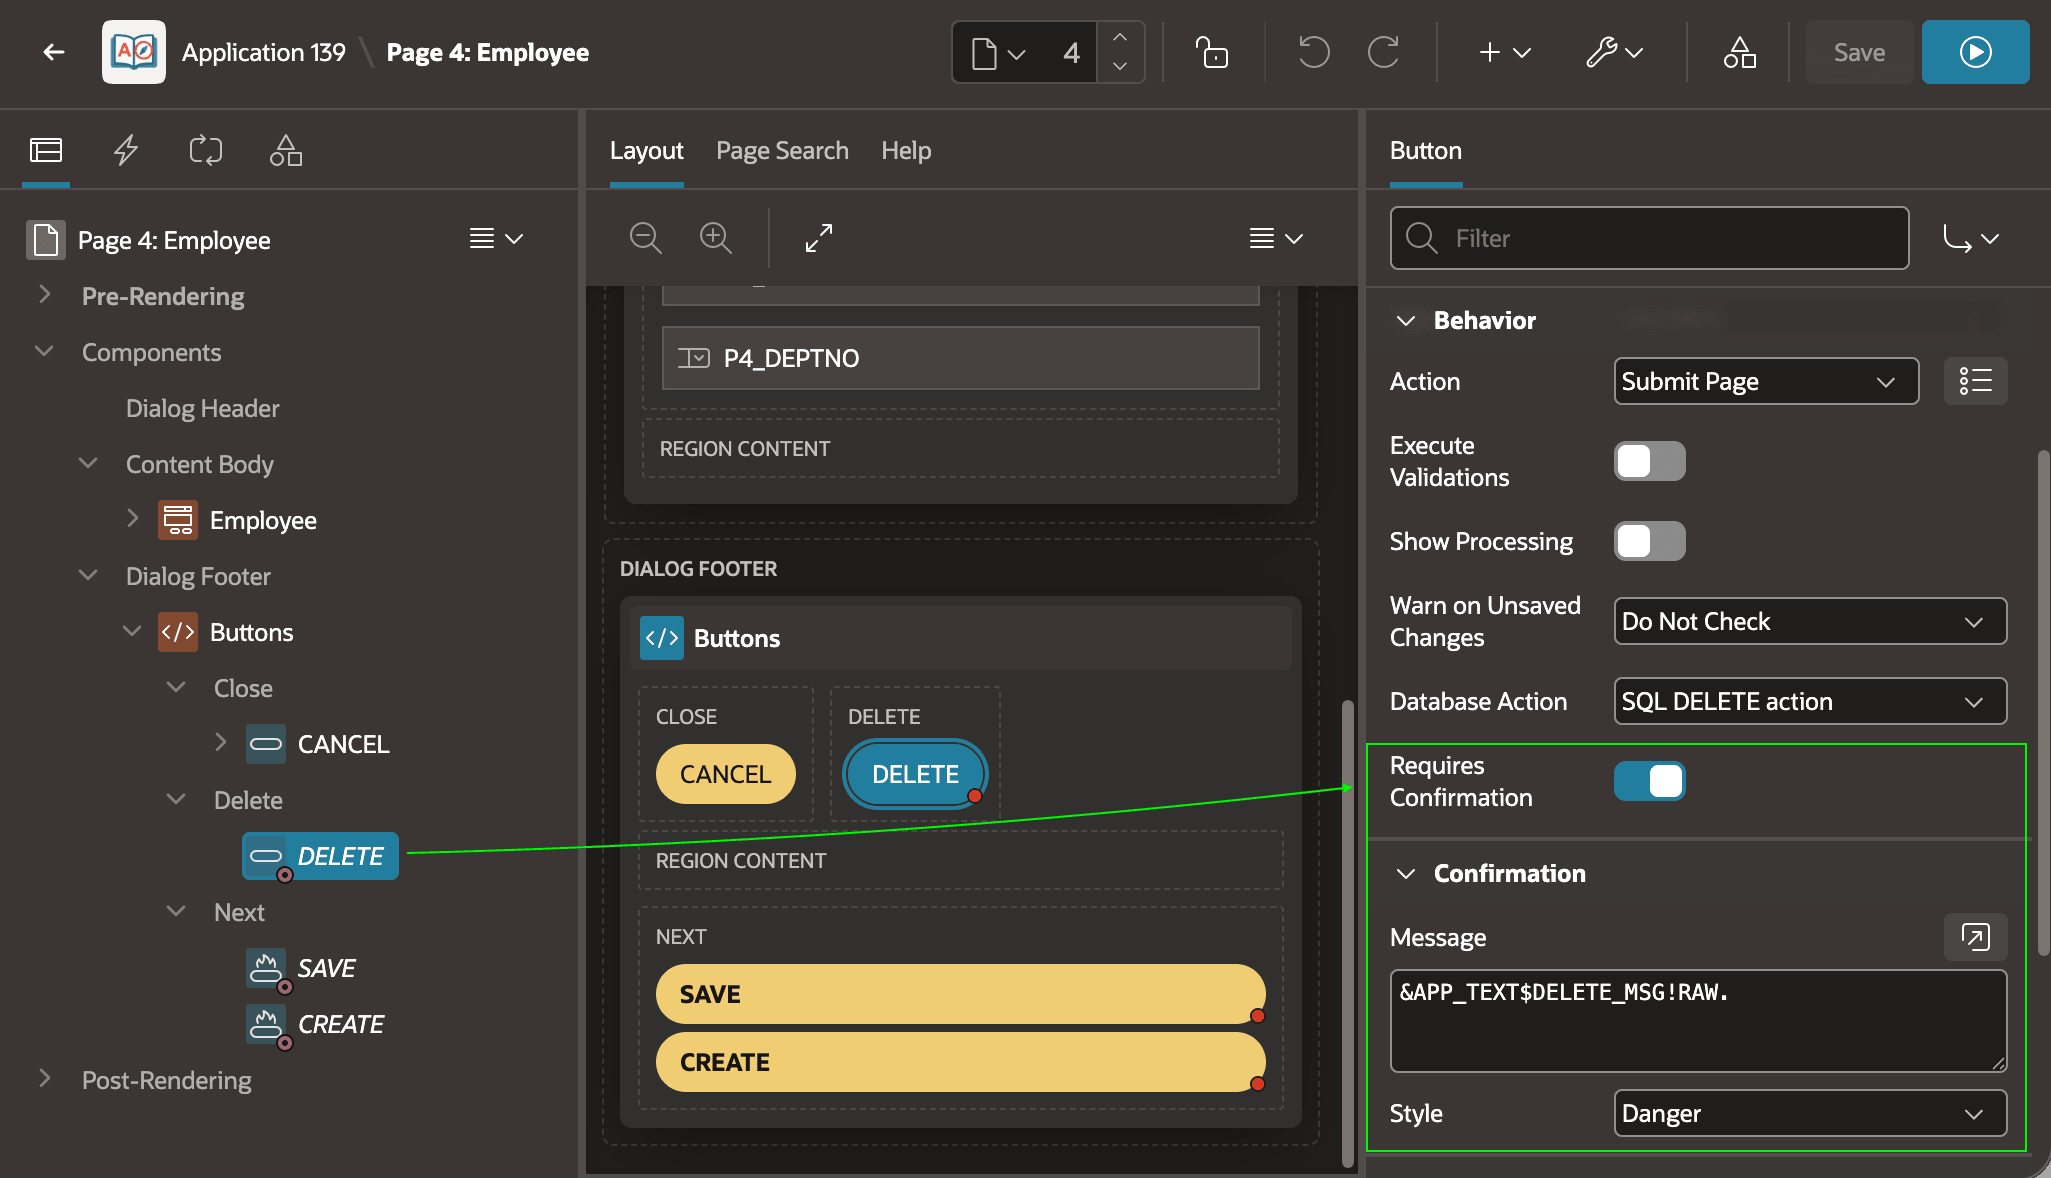
Task: Click the Redo icon in top toolbar
Action: 1383,52
